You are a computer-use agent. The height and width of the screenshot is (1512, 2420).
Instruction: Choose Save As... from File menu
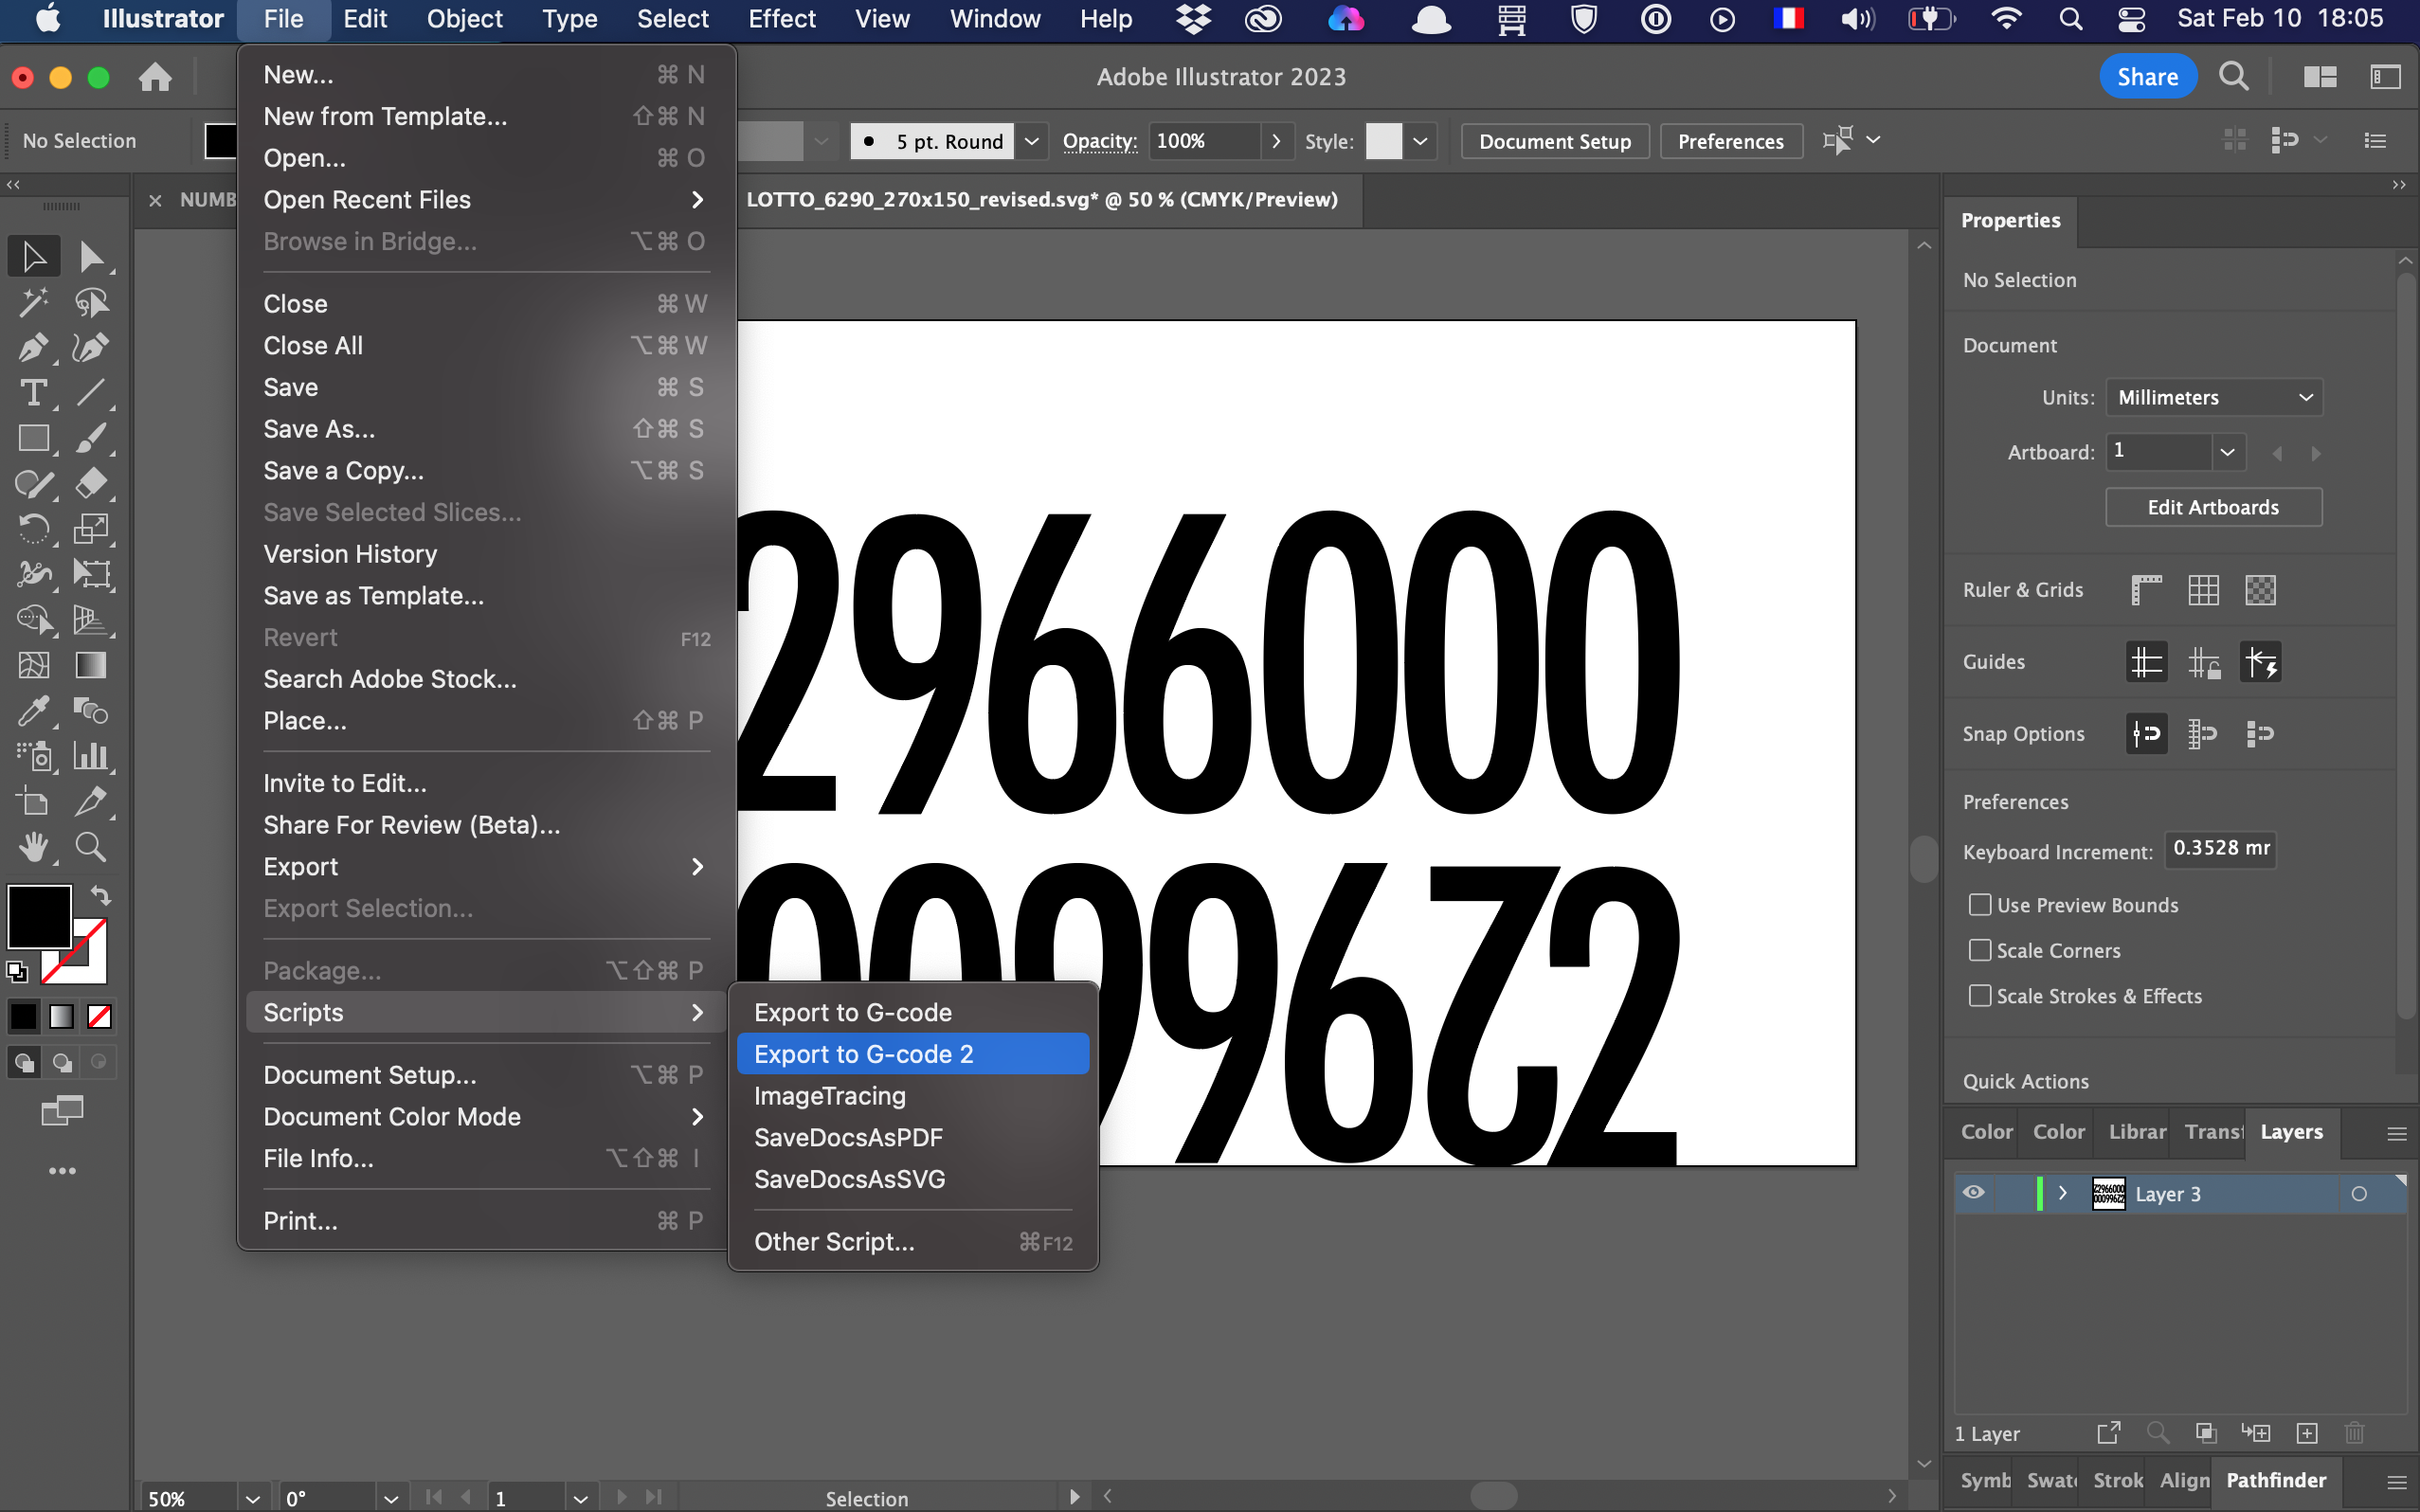click(x=486, y=429)
